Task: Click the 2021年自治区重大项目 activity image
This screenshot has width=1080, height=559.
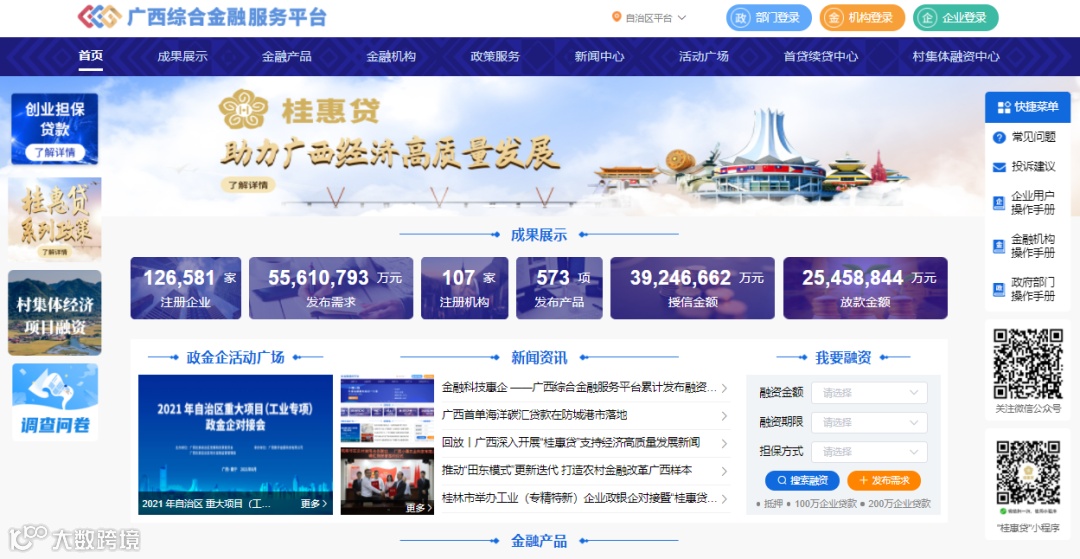Action: click(236, 445)
